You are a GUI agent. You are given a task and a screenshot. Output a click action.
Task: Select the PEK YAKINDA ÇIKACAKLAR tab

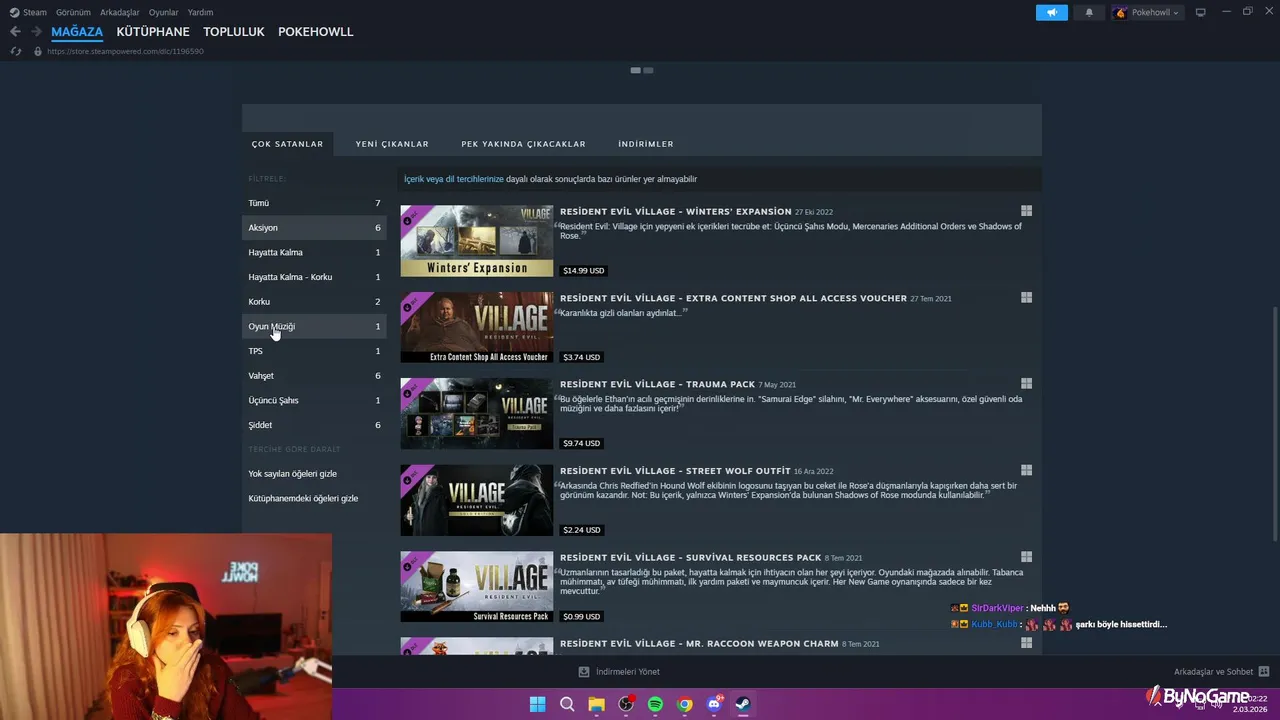click(523, 144)
